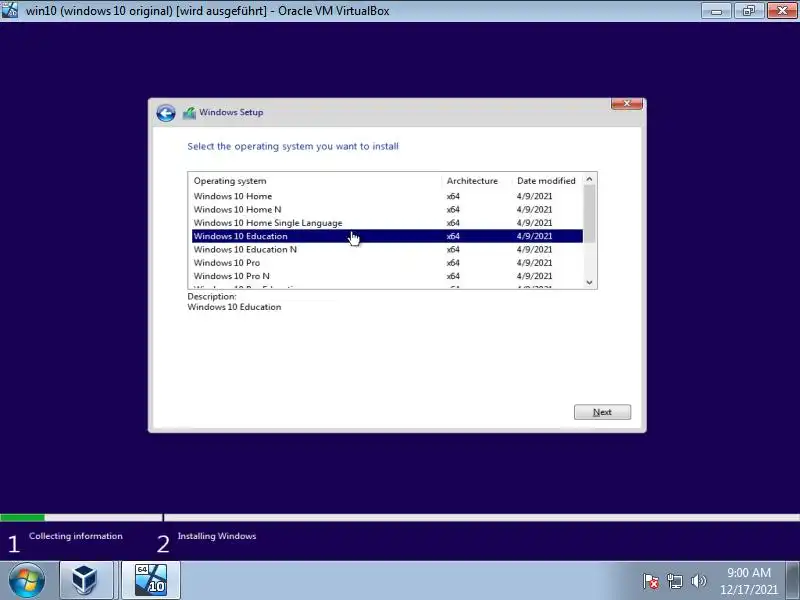
Task: Select Windows 10 Education row
Action: (387, 236)
